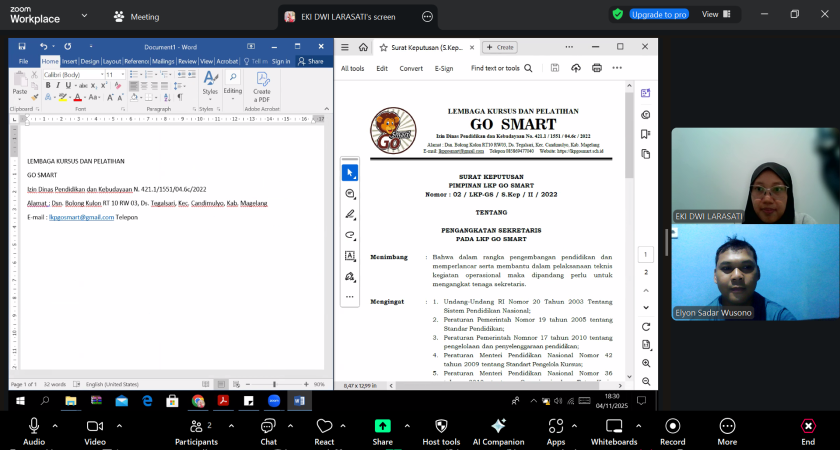The width and height of the screenshot is (840, 450).
Task: Select the Acrobat arrow selection tool
Action: pos(350,172)
